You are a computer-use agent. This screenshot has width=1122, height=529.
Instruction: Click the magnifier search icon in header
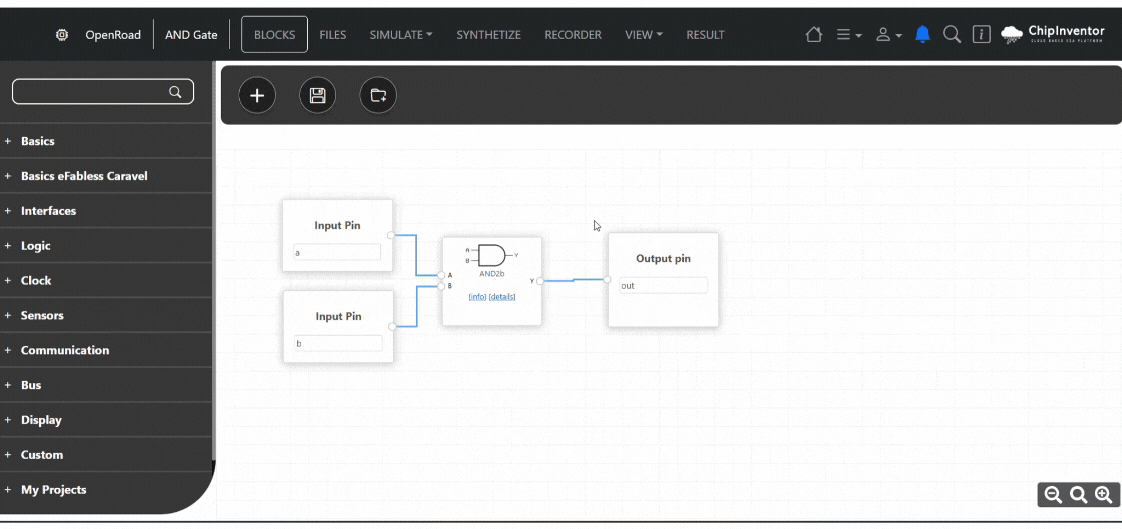[x=952, y=34]
